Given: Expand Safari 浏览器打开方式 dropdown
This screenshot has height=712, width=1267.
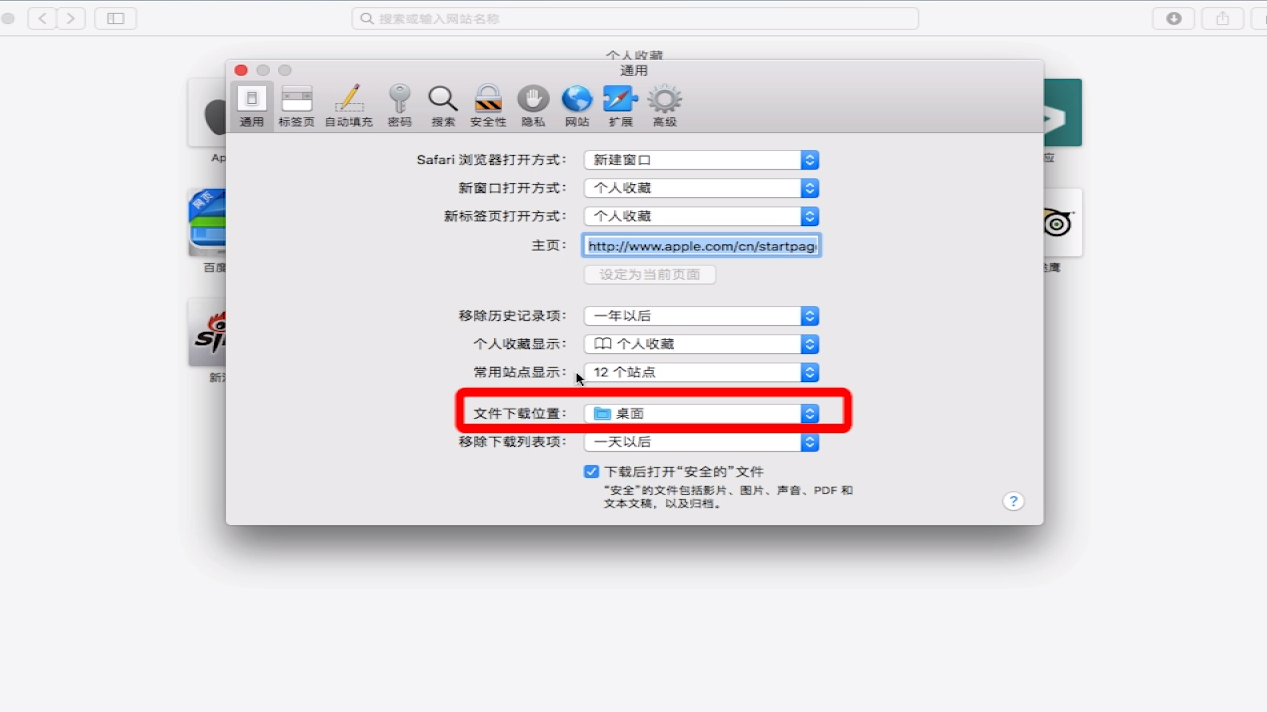Looking at the screenshot, I should coord(701,160).
